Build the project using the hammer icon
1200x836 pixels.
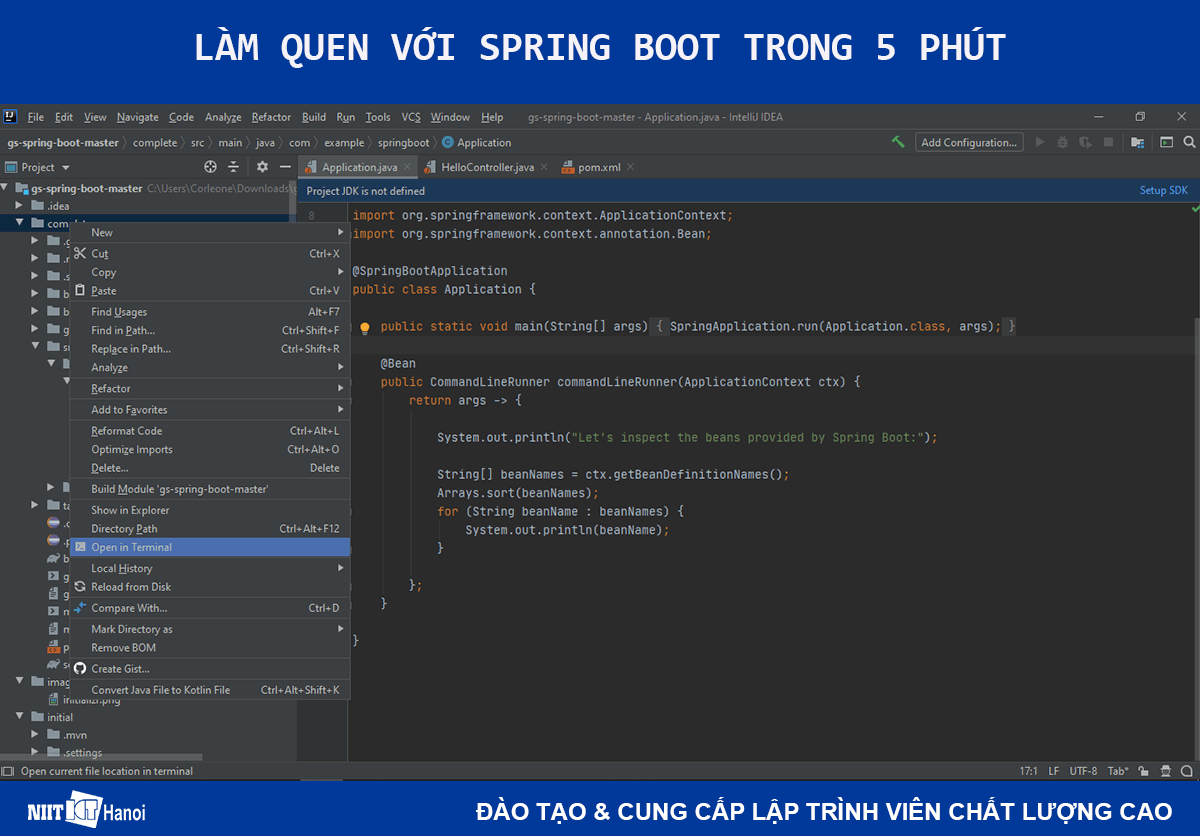(897, 142)
